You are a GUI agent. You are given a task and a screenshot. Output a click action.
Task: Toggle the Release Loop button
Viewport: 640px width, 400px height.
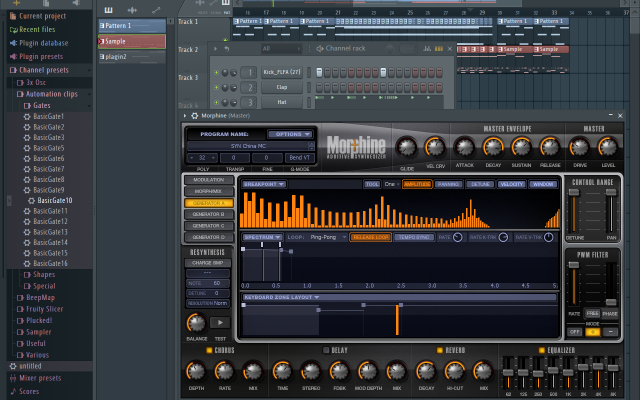tap(371, 237)
